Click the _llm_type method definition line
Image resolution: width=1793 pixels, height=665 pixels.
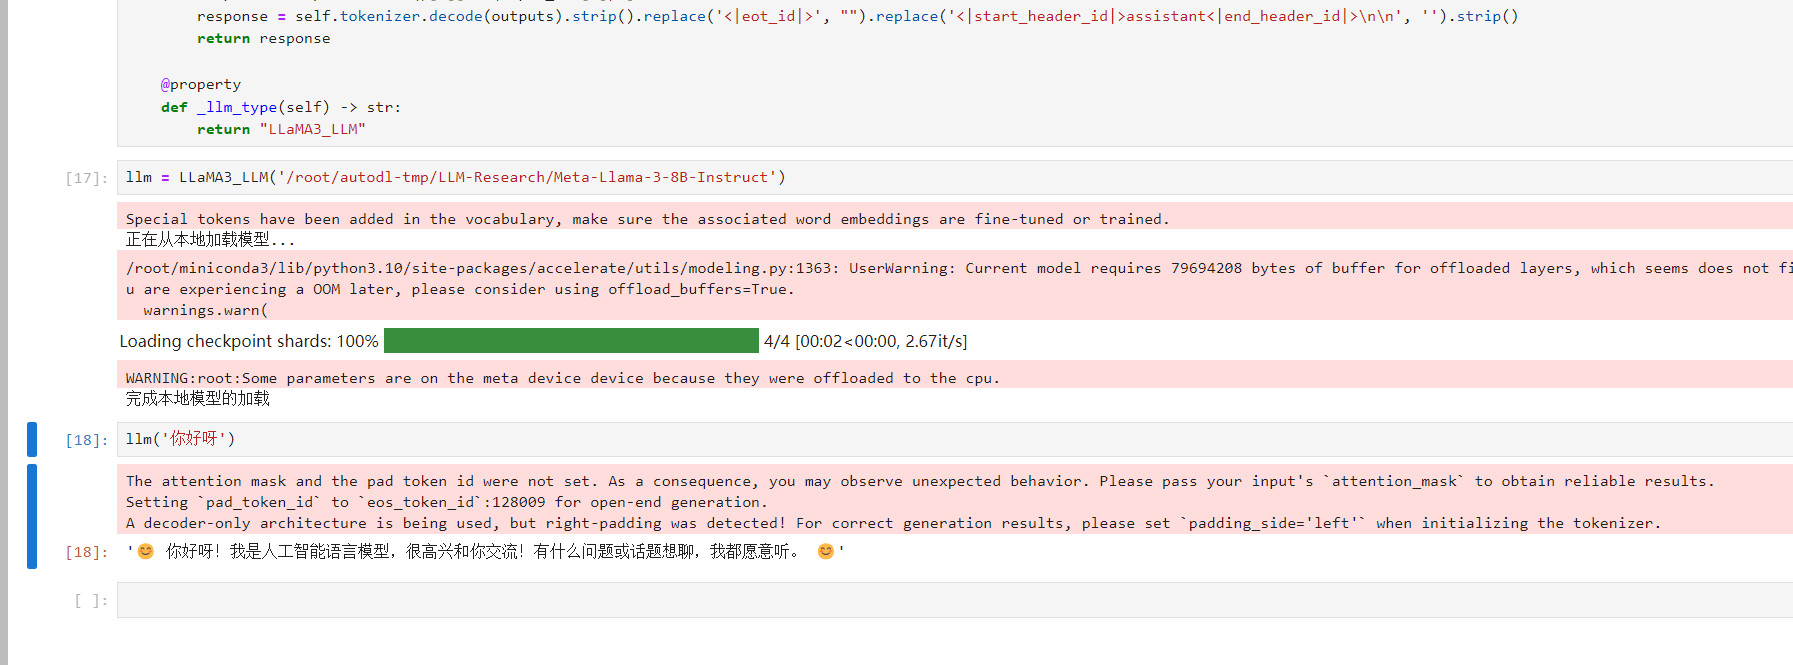coord(280,107)
